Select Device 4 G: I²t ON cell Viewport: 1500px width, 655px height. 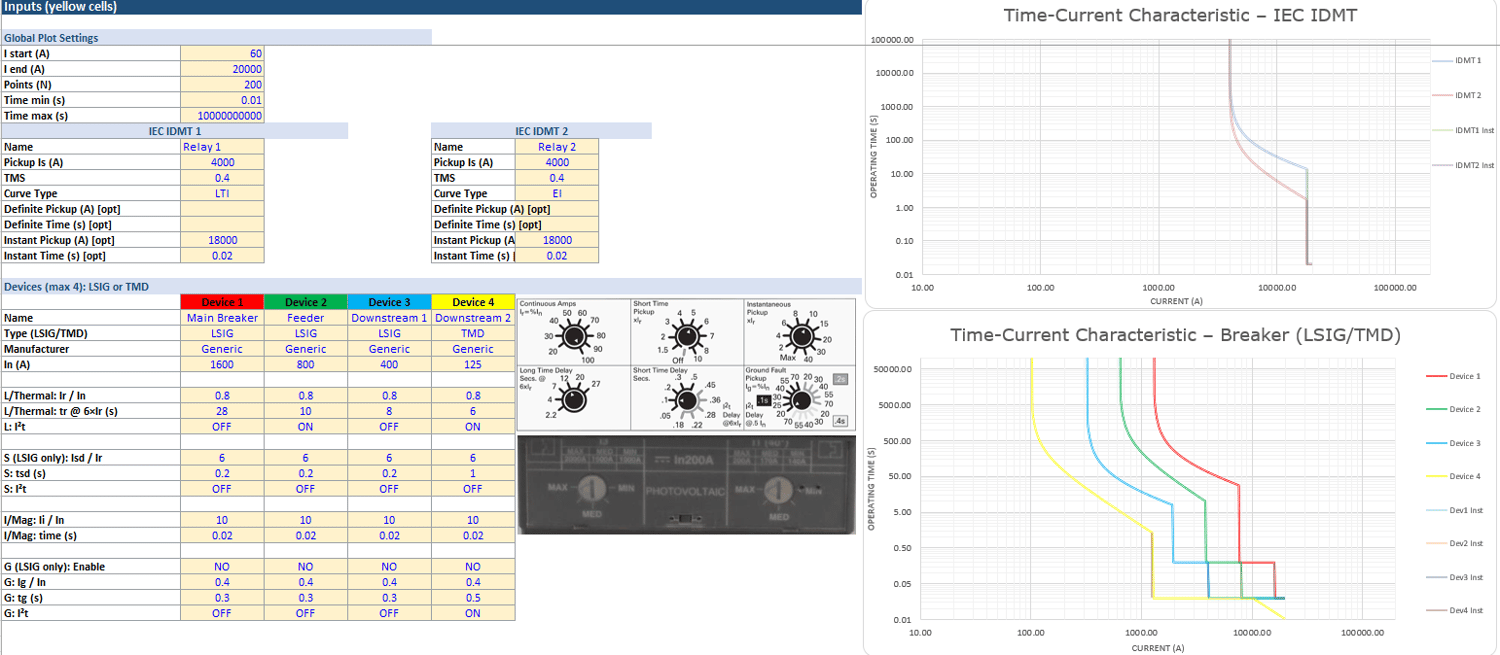coord(473,614)
